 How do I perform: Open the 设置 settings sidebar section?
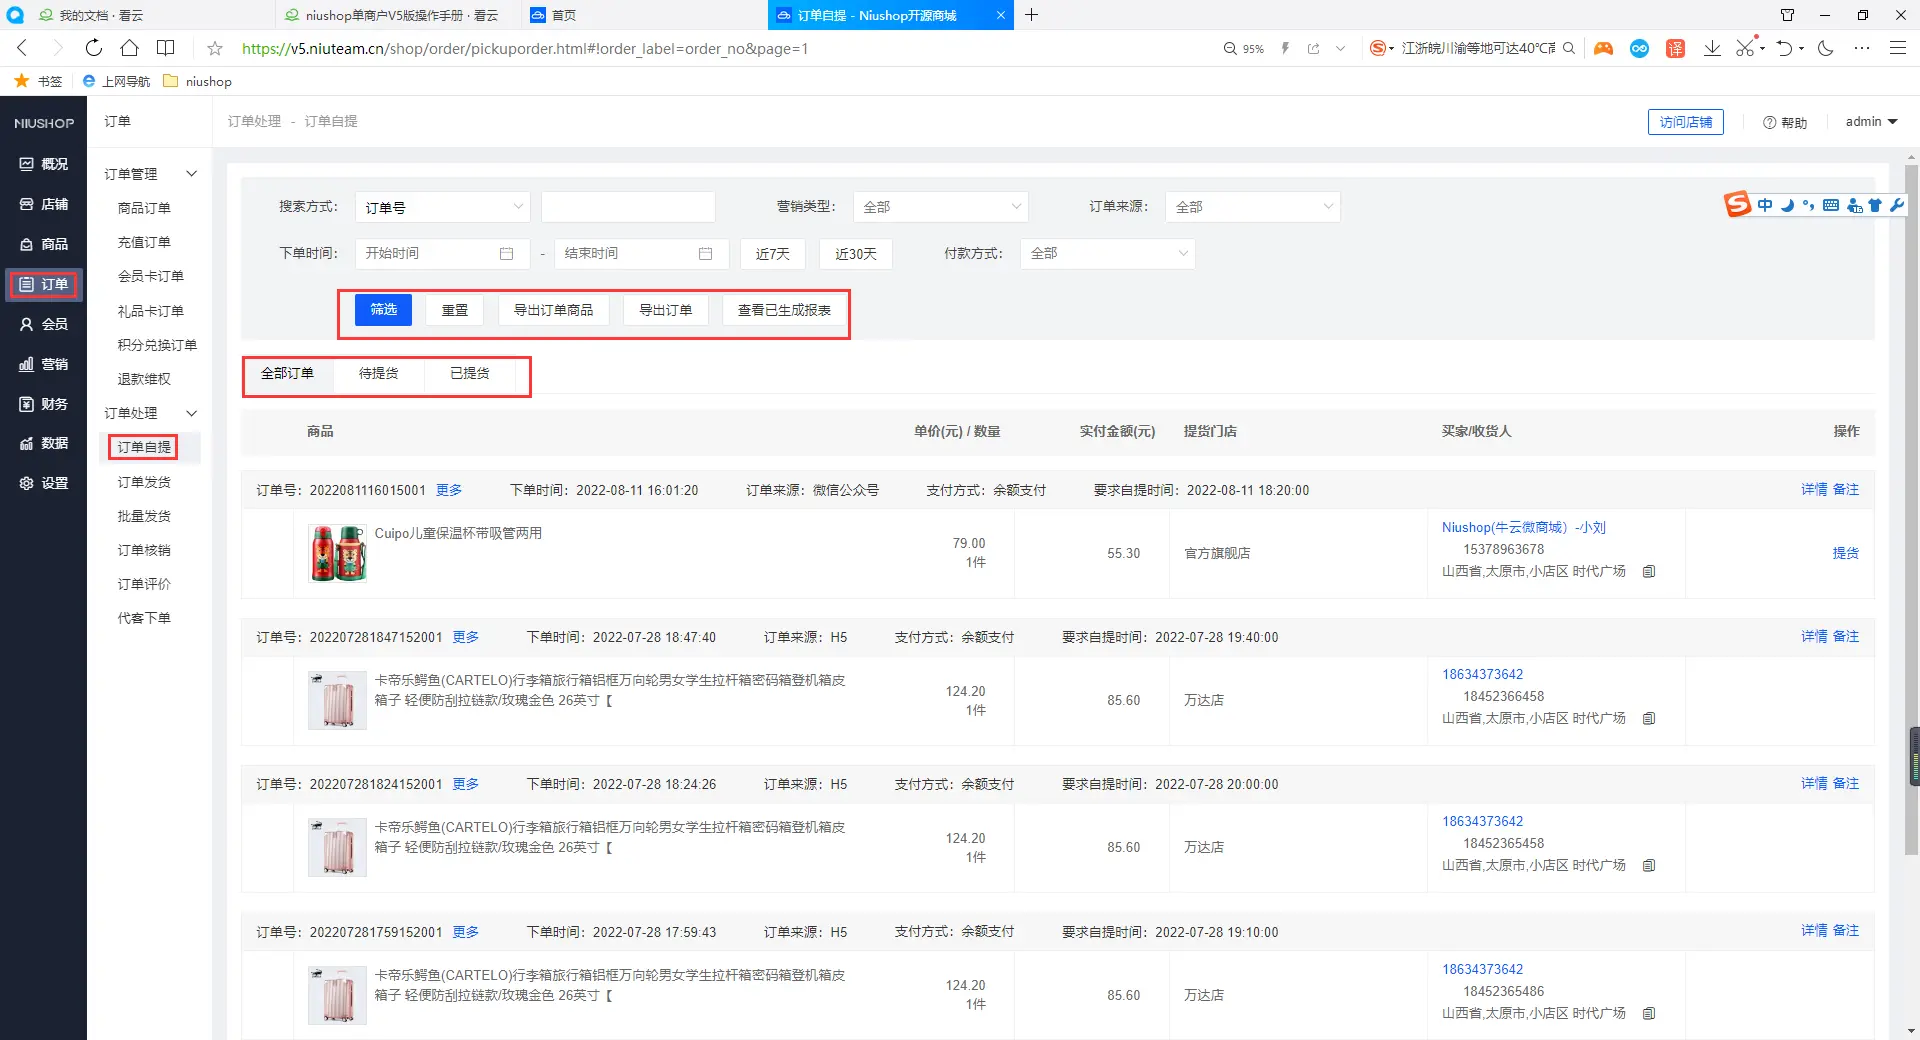click(44, 484)
